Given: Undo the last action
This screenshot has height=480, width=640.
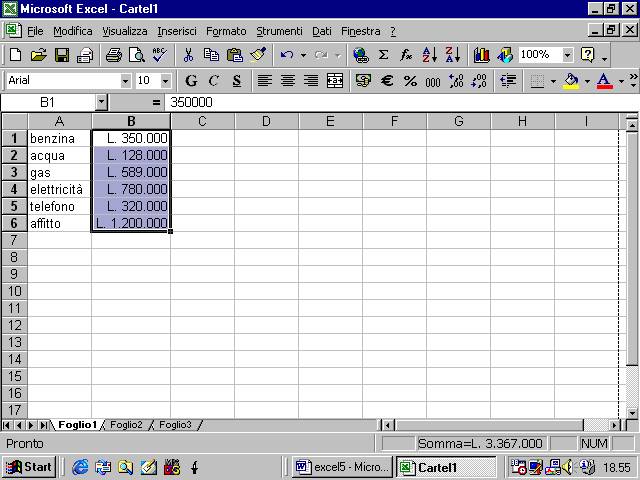Looking at the screenshot, I should coord(287,55).
